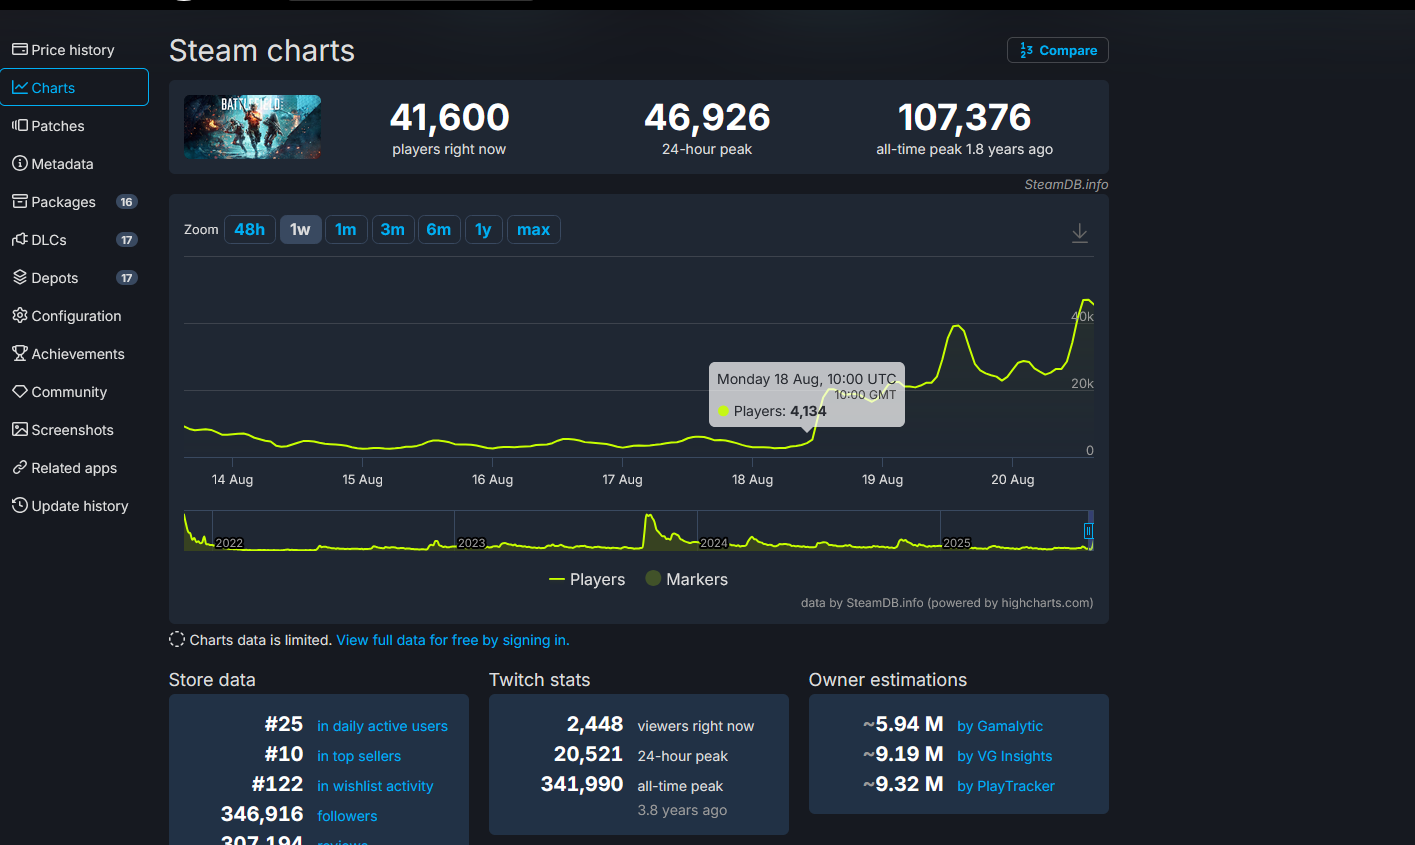Click "View full data for free by signing in"
Image resolution: width=1415 pixels, height=845 pixels.
[x=453, y=640]
